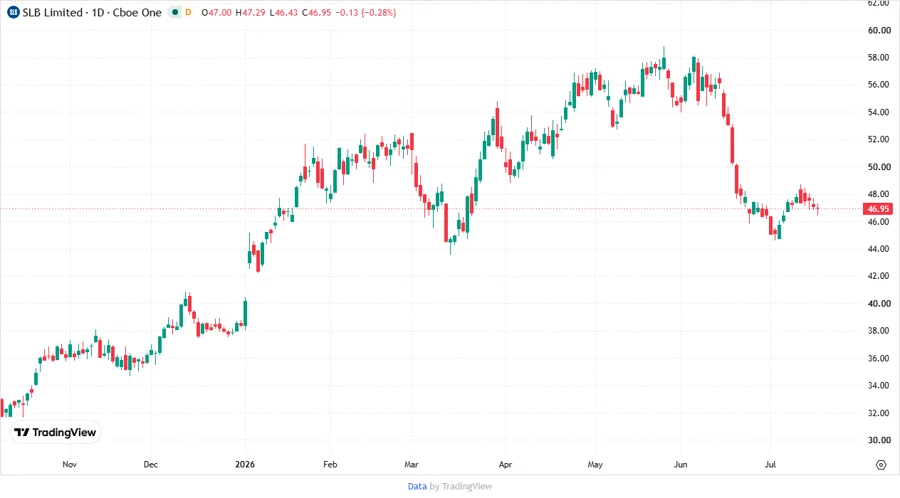Click the 30.00 price axis label
Screen dimensions: 900x498
tap(879, 440)
